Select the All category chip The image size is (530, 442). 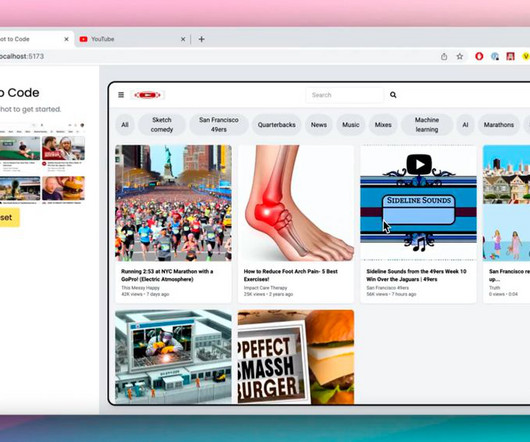(125, 125)
